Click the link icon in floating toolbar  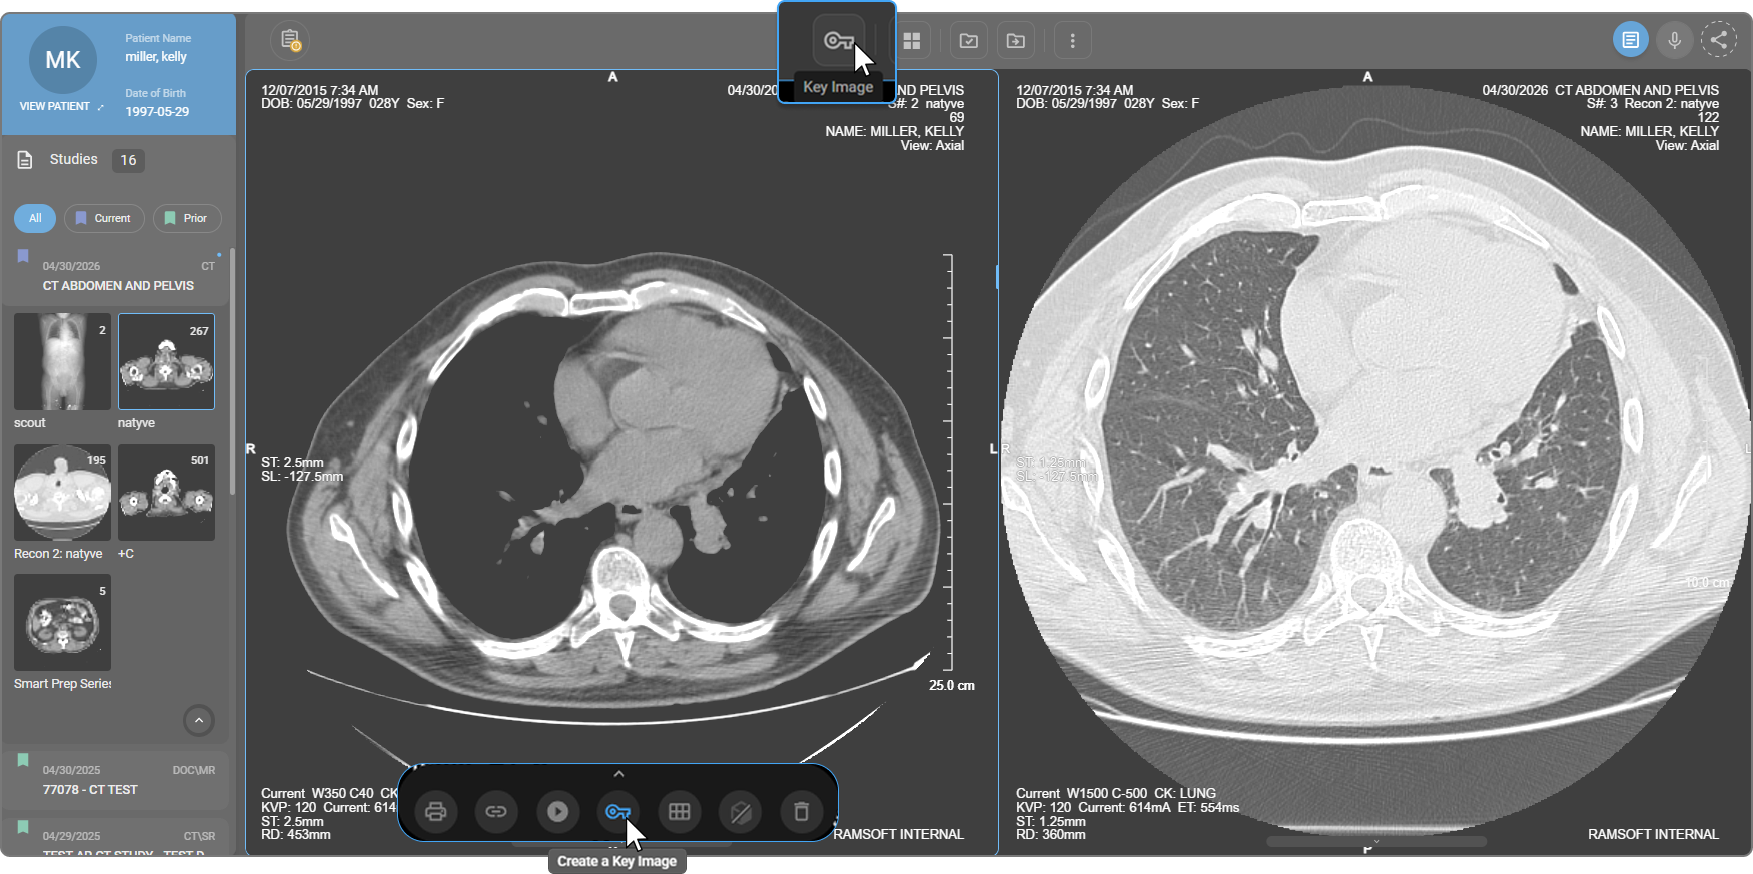pyautogui.click(x=496, y=811)
